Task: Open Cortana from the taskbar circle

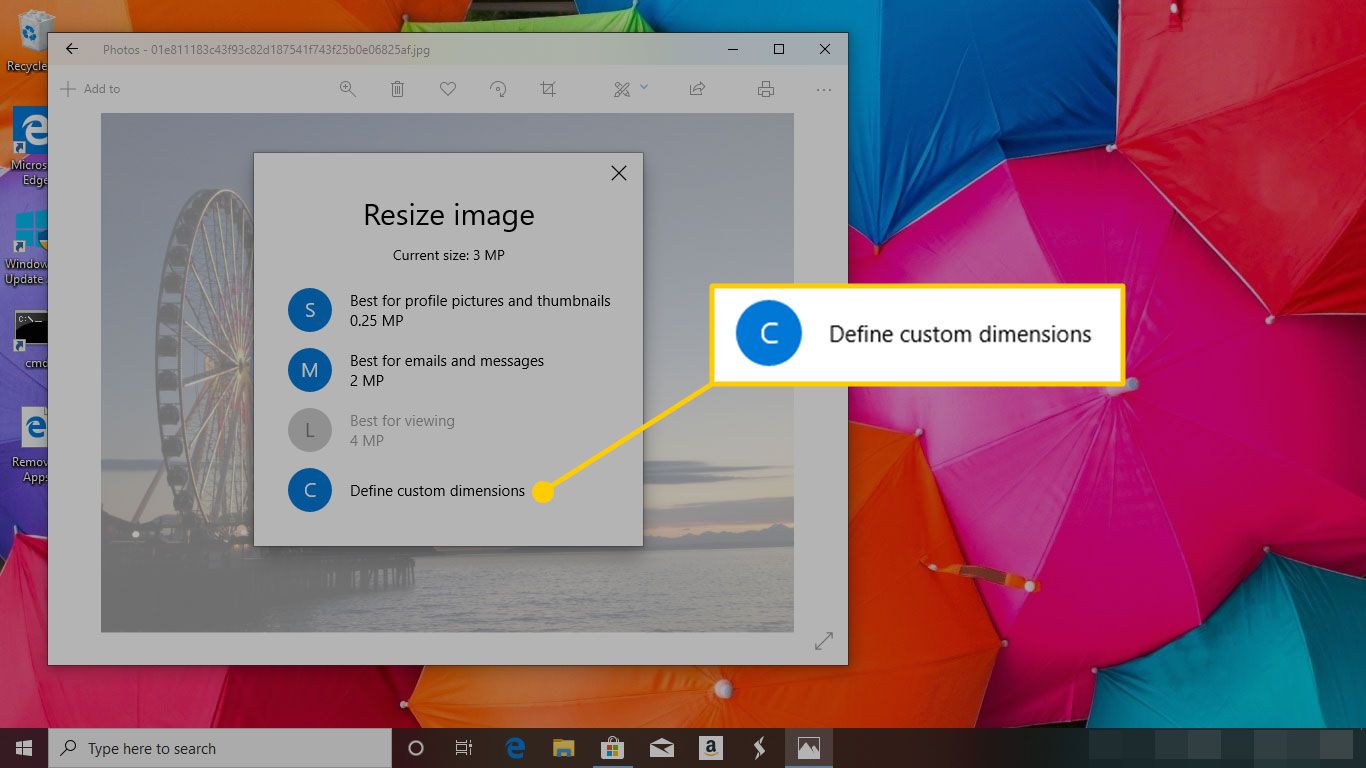Action: coord(416,748)
